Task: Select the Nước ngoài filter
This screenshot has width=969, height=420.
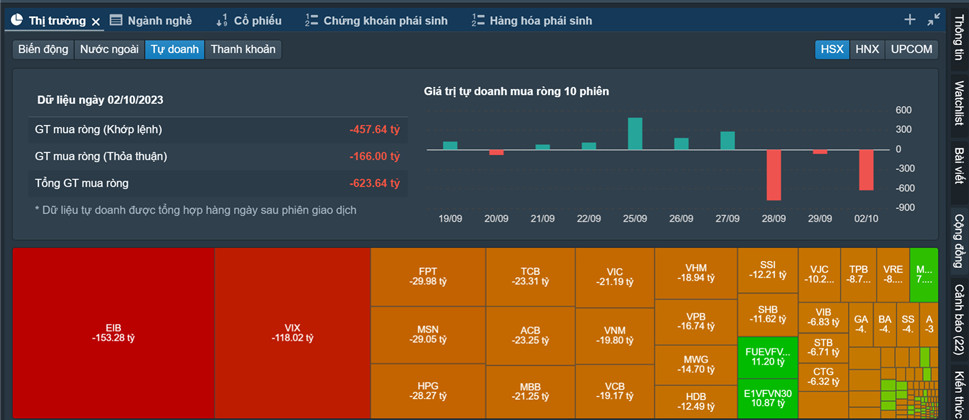Action: click(x=108, y=49)
